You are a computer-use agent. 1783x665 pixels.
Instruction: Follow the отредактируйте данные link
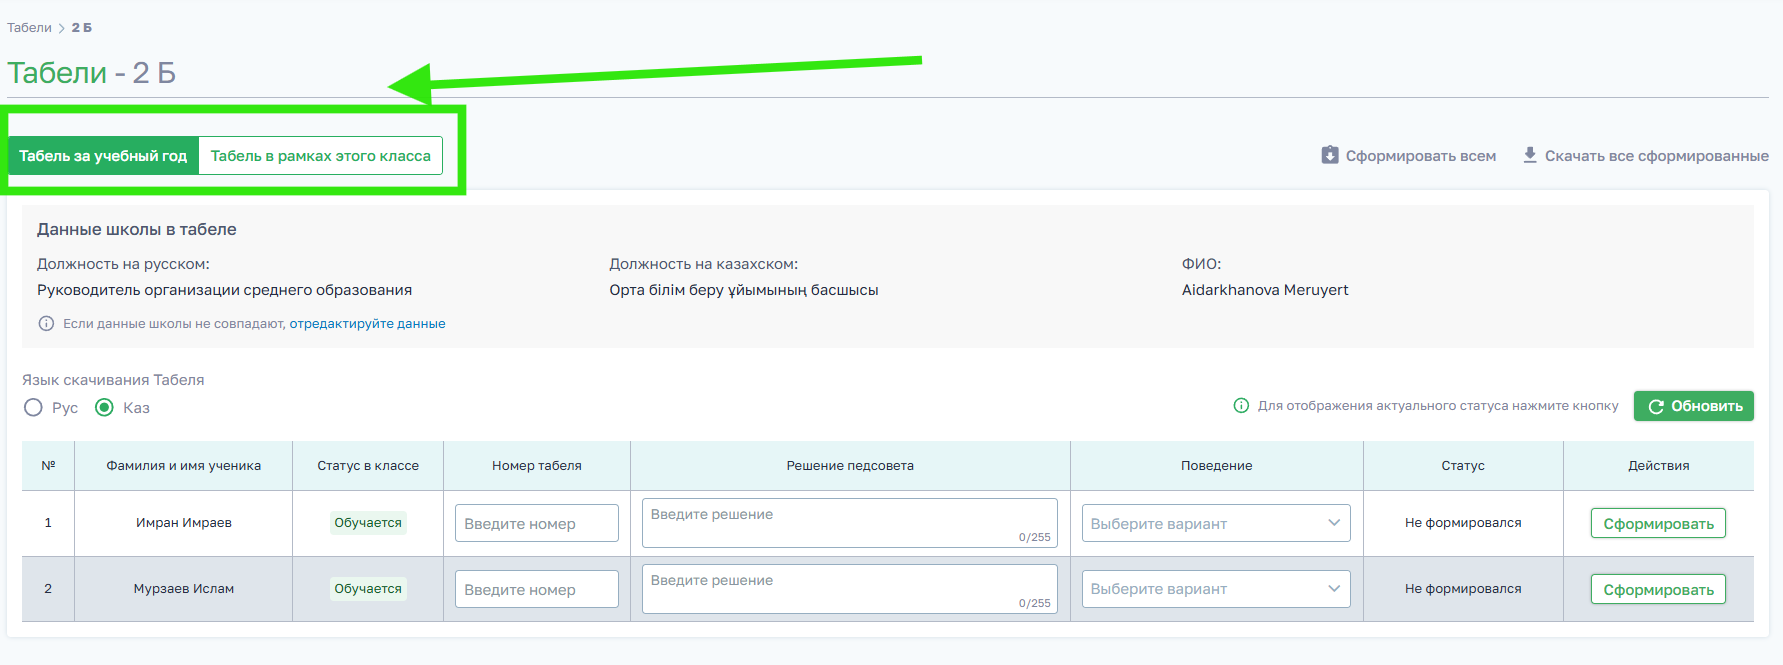click(367, 324)
